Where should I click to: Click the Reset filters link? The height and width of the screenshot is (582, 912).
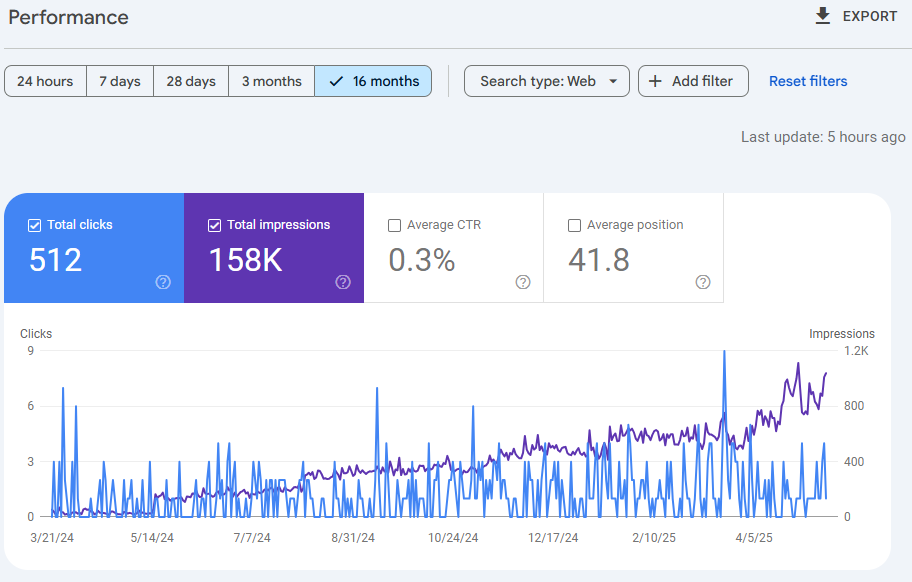[808, 81]
